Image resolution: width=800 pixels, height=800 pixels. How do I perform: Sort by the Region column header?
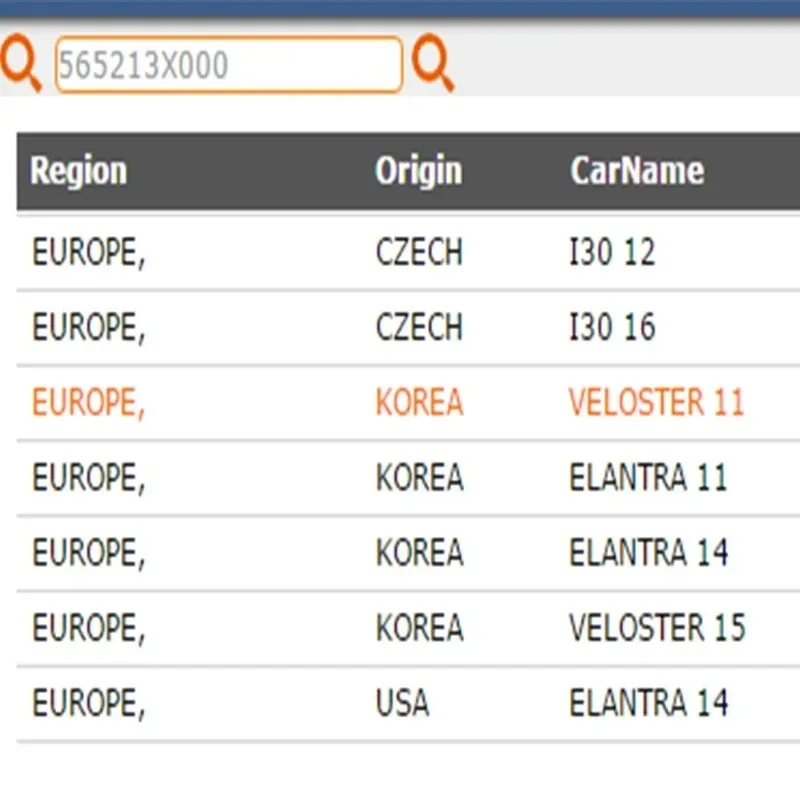[x=79, y=170]
